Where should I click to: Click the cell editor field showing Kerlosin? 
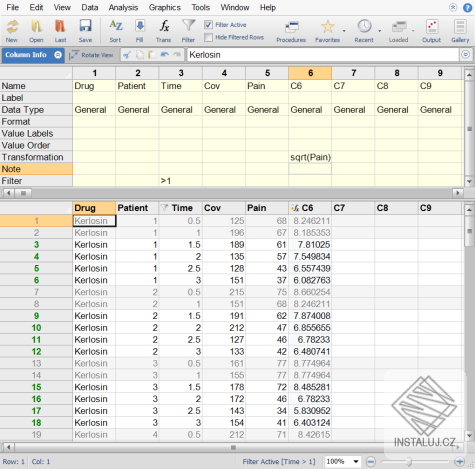323,55
